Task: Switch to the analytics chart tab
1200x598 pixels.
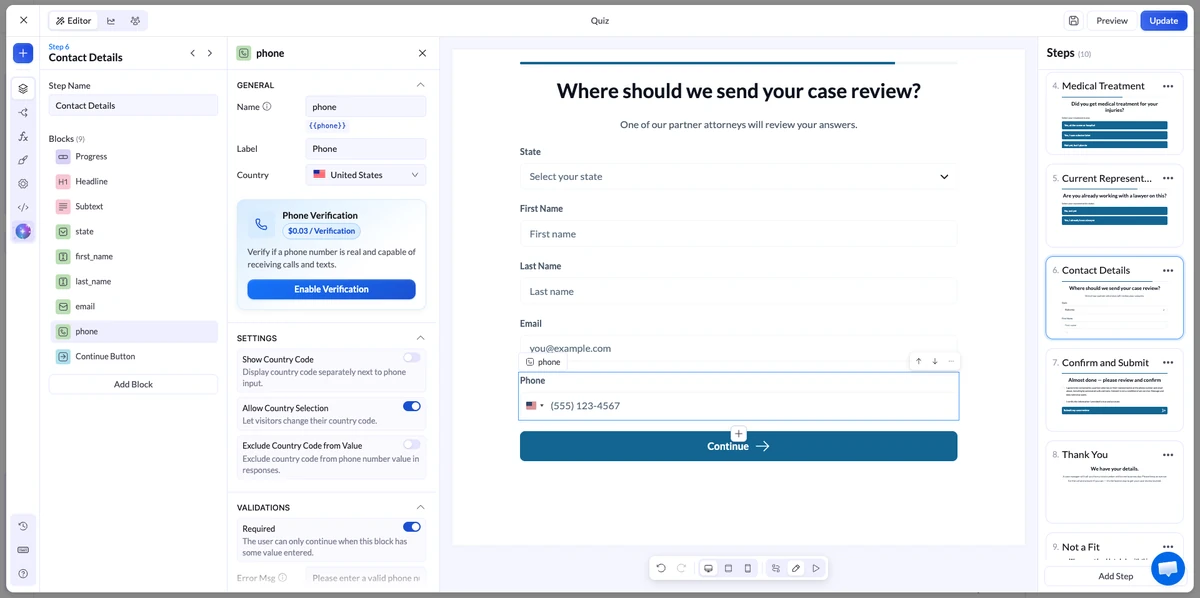Action: pos(111,20)
